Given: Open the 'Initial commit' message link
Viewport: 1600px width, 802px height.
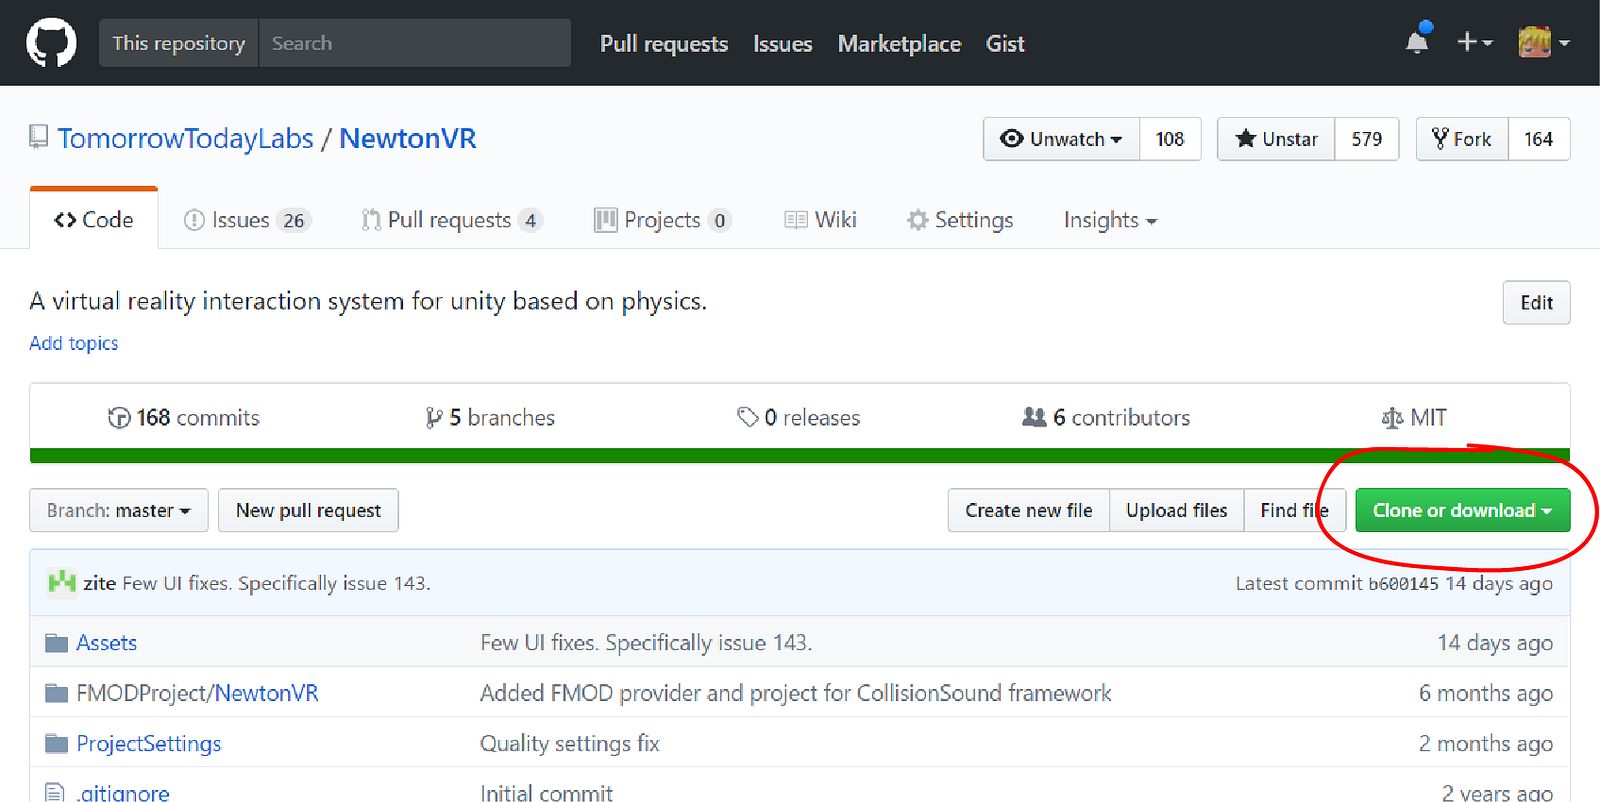Looking at the screenshot, I should point(546,793).
